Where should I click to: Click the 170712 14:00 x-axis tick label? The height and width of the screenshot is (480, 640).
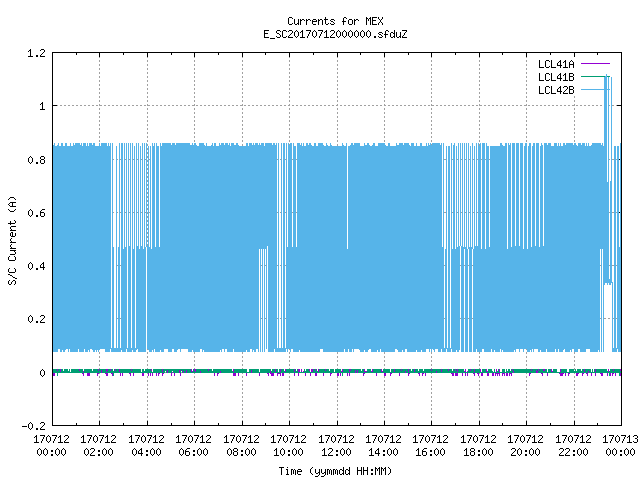pyautogui.click(x=383, y=446)
